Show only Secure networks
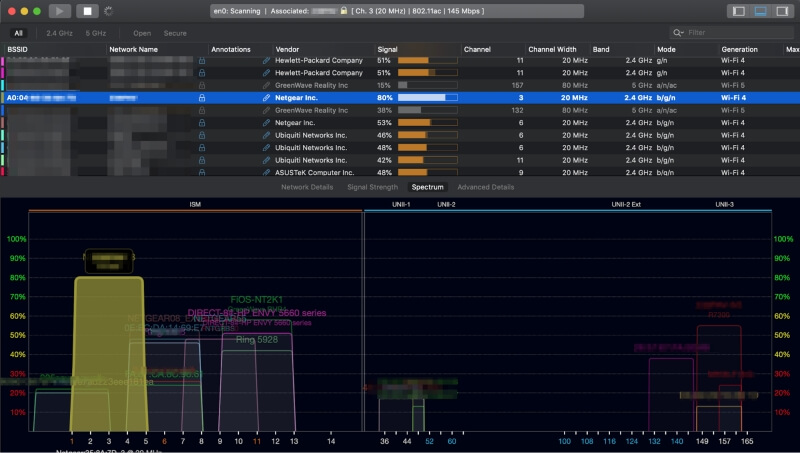The height and width of the screenshot is (453, 800). point(175,33)
